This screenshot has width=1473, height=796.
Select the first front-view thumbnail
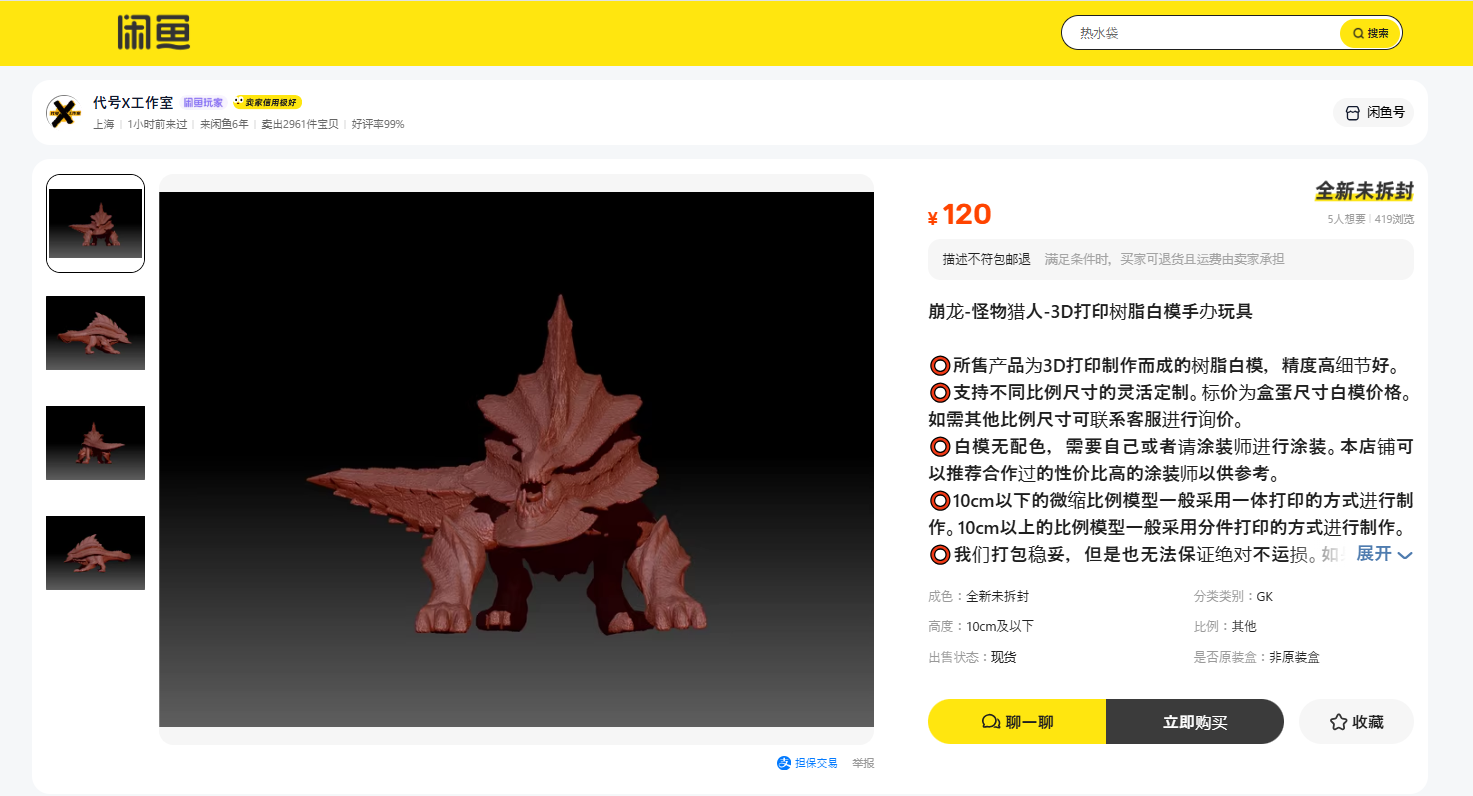pos(95,223)
